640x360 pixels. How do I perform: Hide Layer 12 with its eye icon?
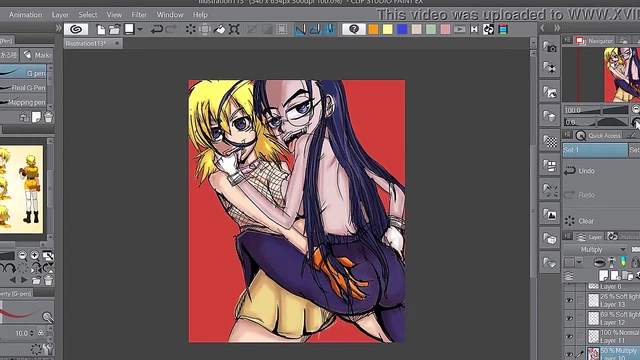click(x=569, y=319)
